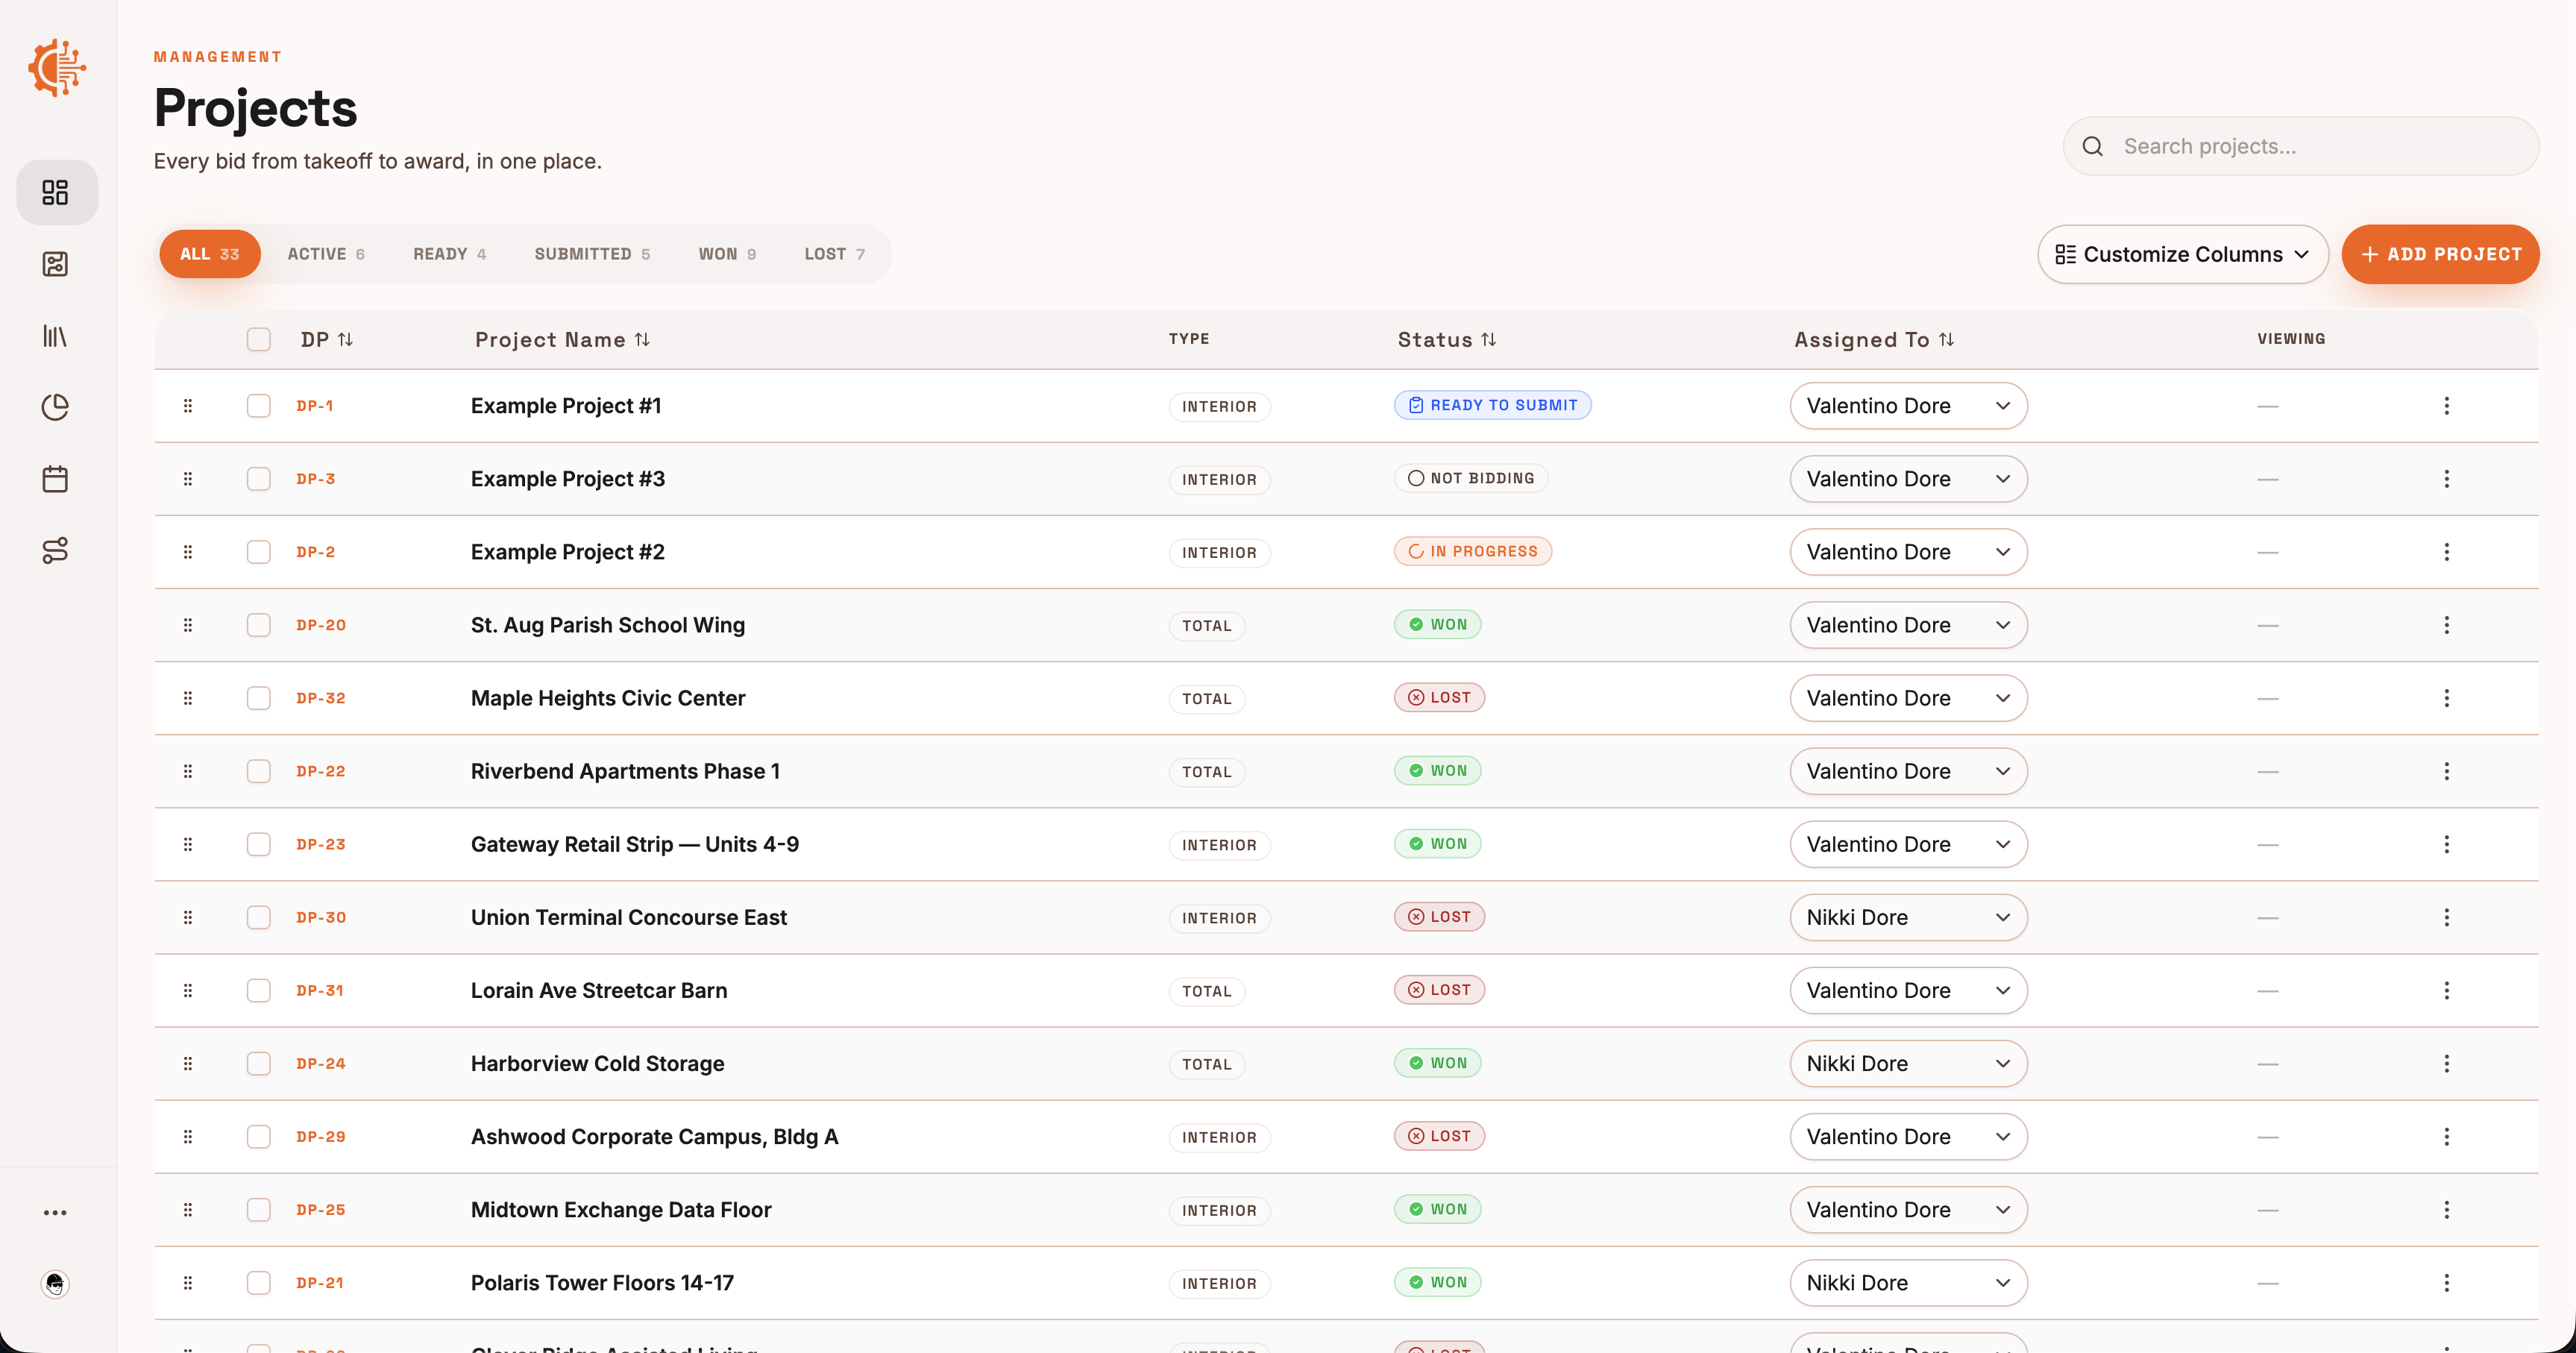
Task: Sort by DP column arrows
Action: point(345,340)
